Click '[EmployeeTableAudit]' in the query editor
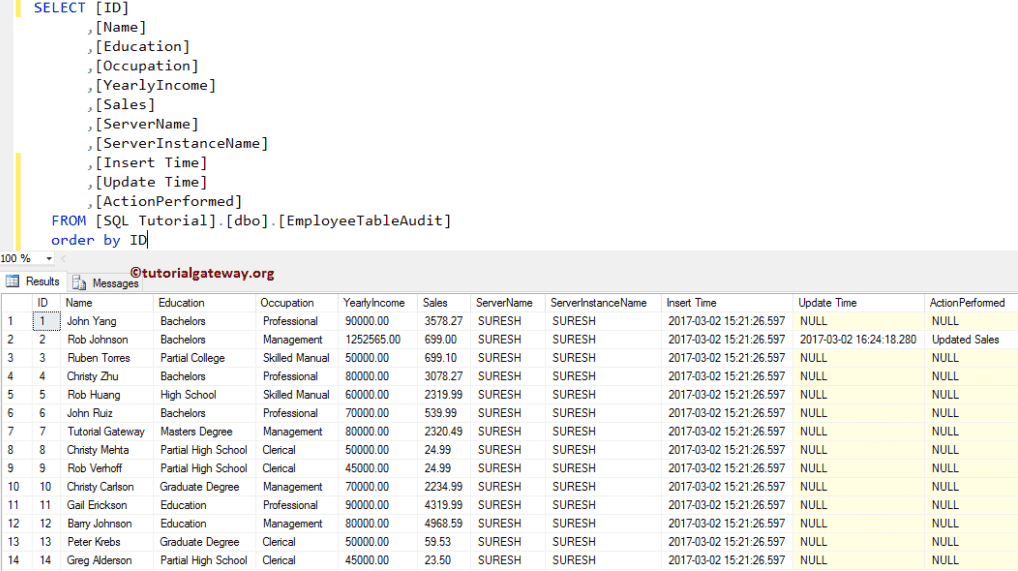Image resolution: width=1018 pixels, height=571 pixels. click(x=365, y=221)
